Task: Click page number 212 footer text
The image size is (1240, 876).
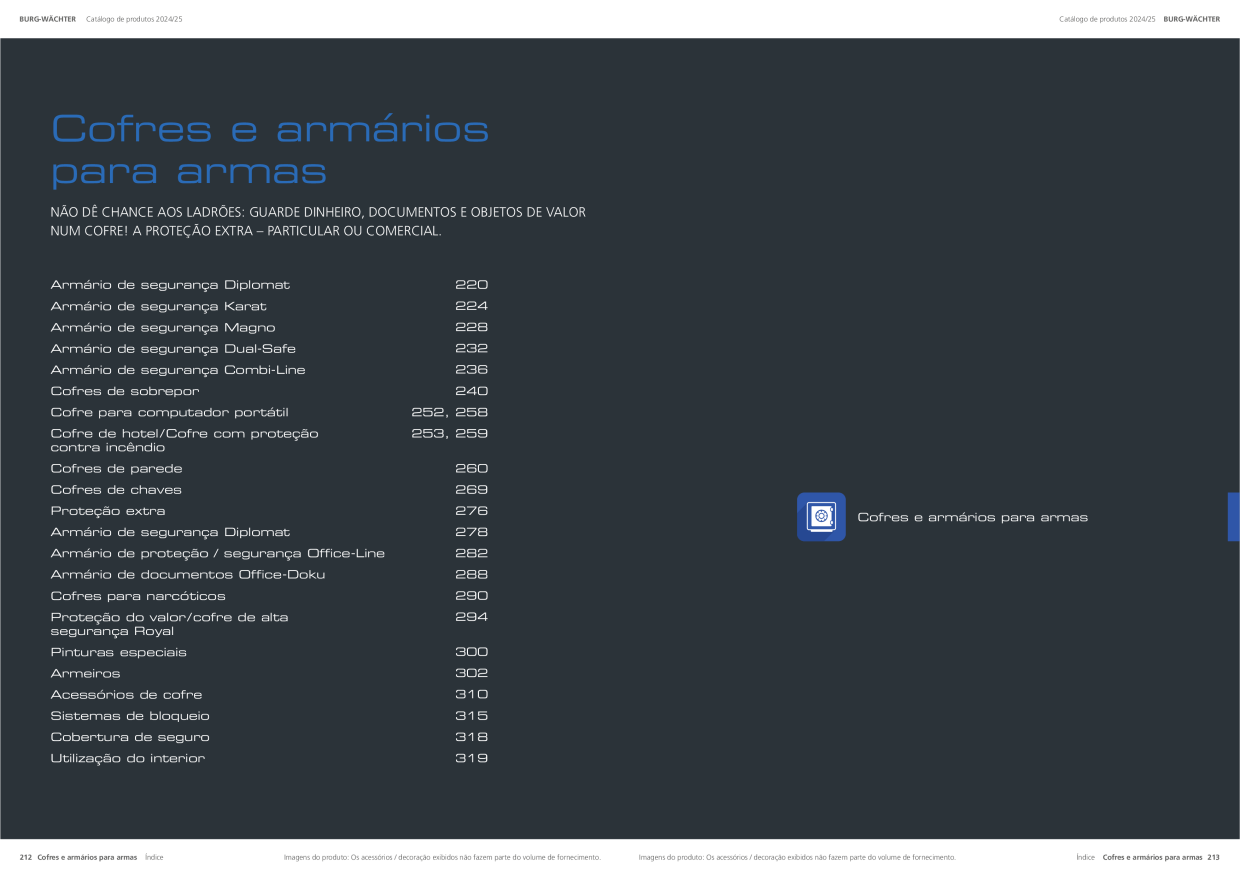Action: (x=26, y=857)
